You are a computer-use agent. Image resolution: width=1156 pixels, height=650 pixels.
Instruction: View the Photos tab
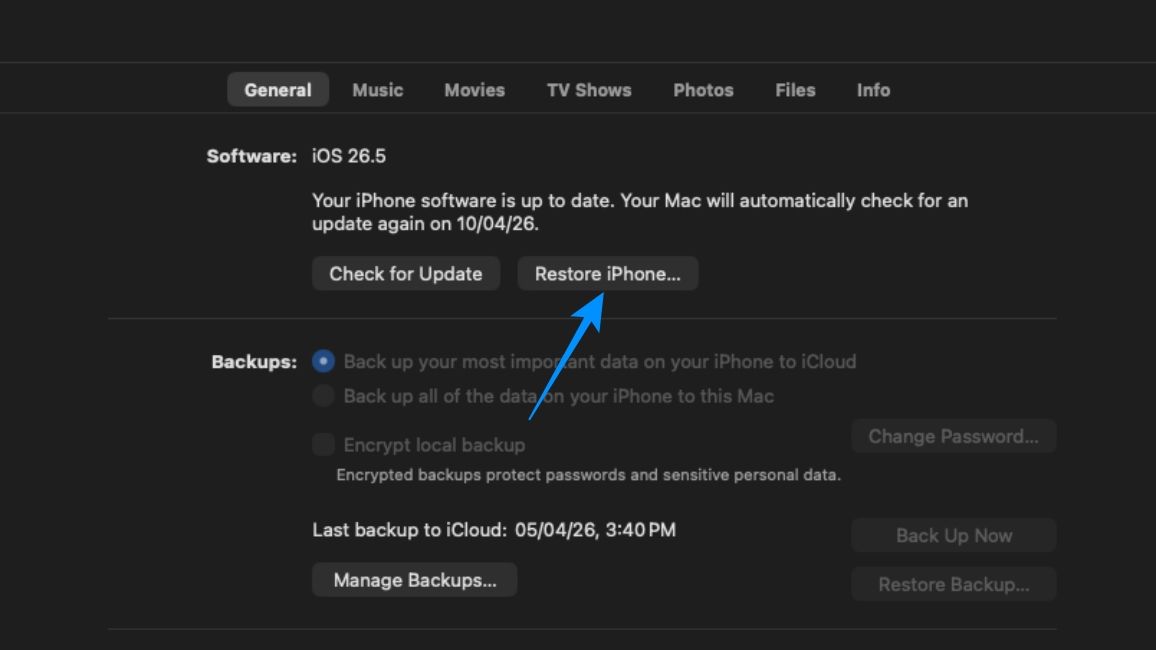[x=703, y=90]
